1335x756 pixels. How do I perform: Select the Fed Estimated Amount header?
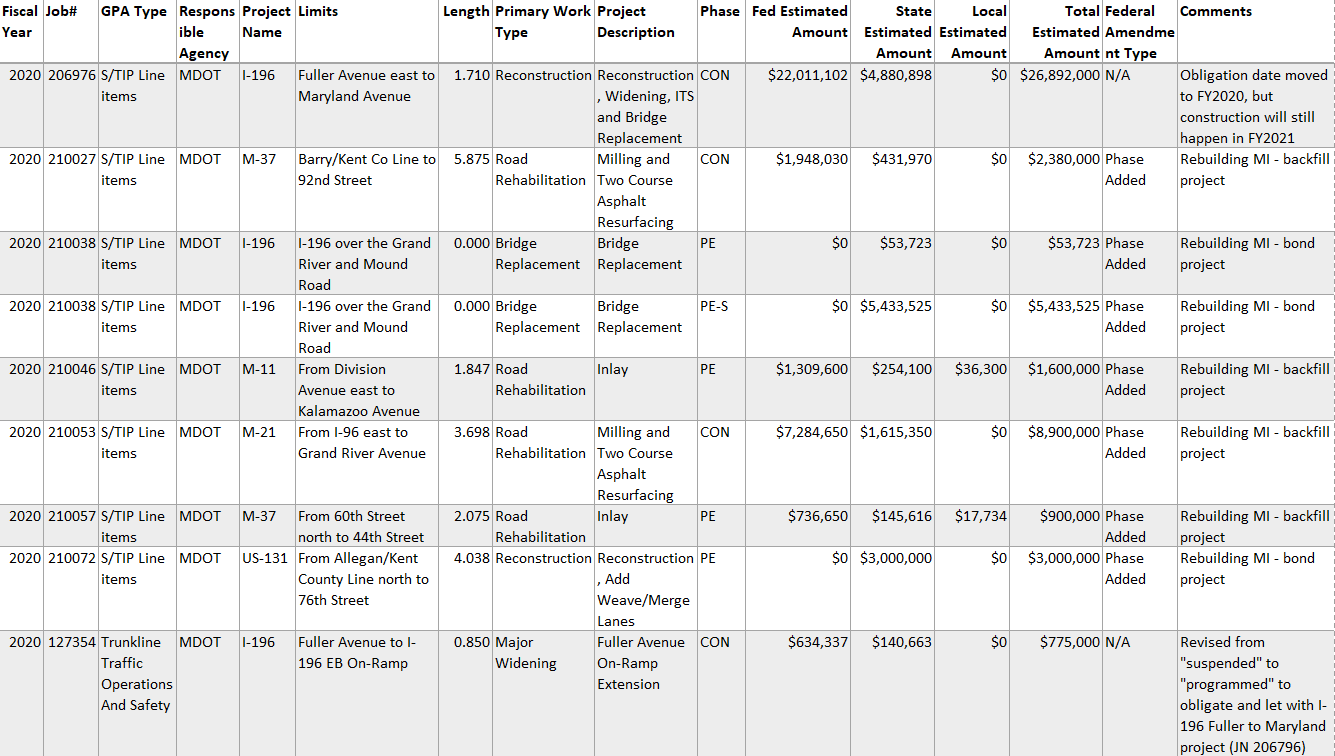(799, 32)
